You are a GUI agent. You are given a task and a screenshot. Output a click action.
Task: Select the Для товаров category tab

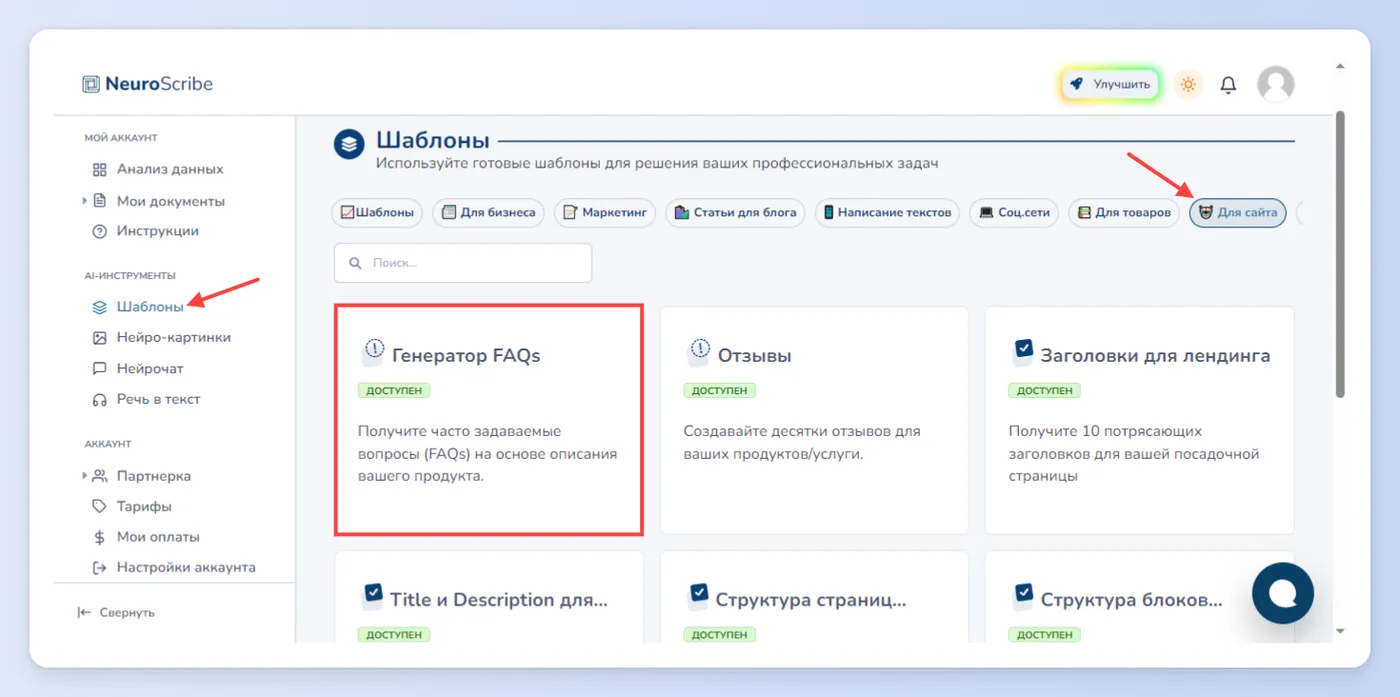click(x=1124, y=213)
